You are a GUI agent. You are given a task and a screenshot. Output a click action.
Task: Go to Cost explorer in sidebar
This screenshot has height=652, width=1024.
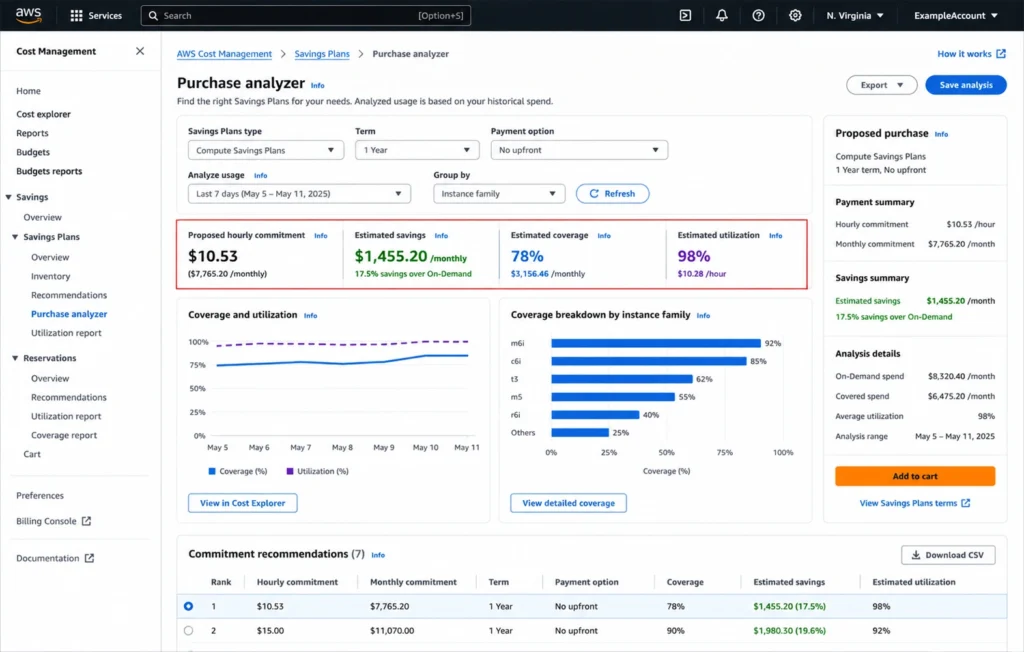click(x=43, y=114)
